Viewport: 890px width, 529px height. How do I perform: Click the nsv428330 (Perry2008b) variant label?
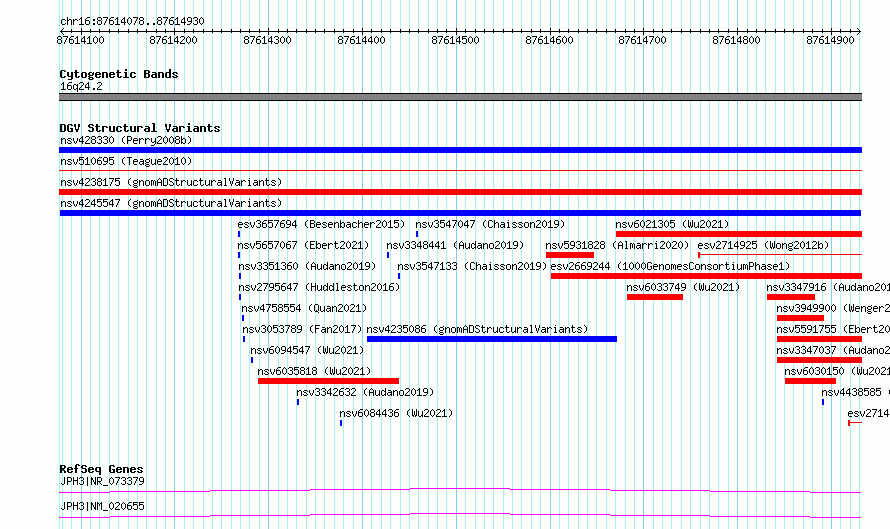pos(126,140)
